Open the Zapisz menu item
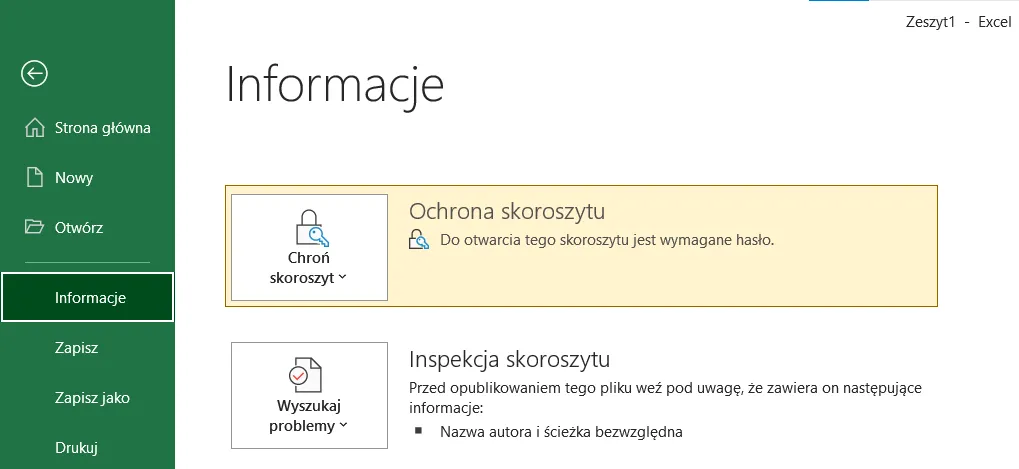This screenshot has width=1019, height=469. pyautogui.click(x=76, y=348)
